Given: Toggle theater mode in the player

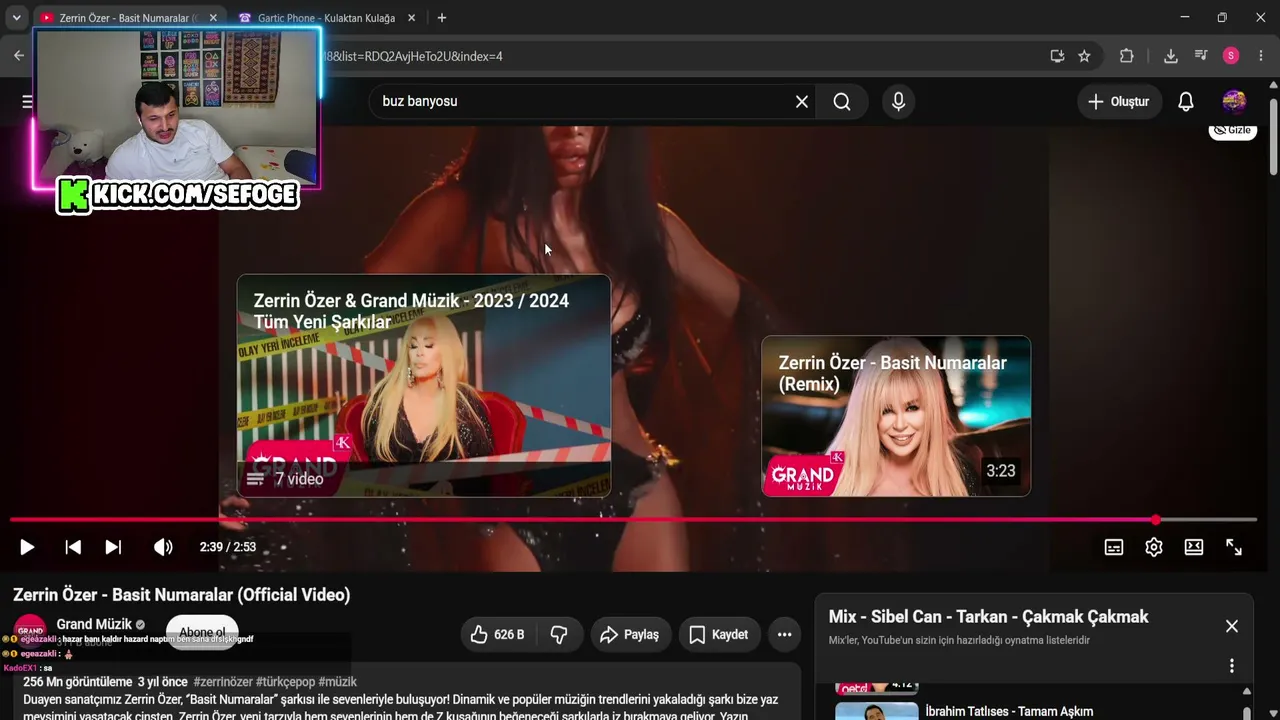Looking at the screenshot, I should [1194, 547].
